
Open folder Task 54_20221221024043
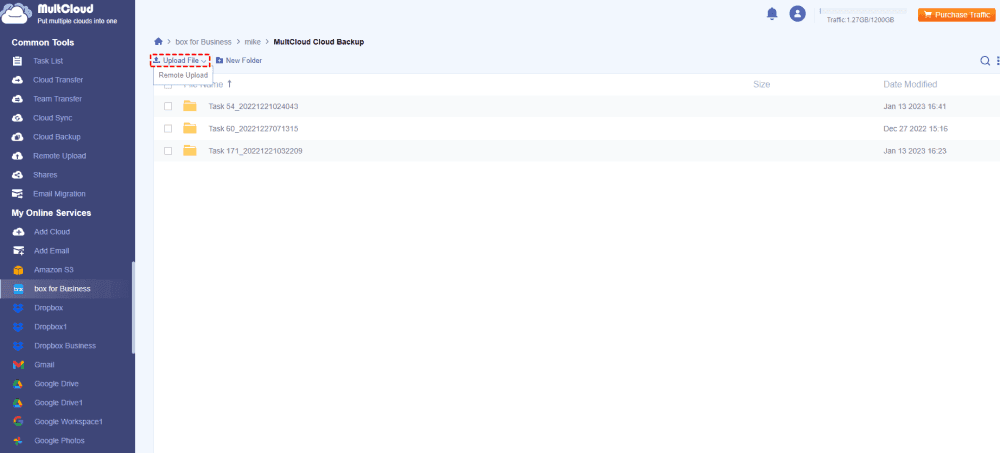click(253, 107)
